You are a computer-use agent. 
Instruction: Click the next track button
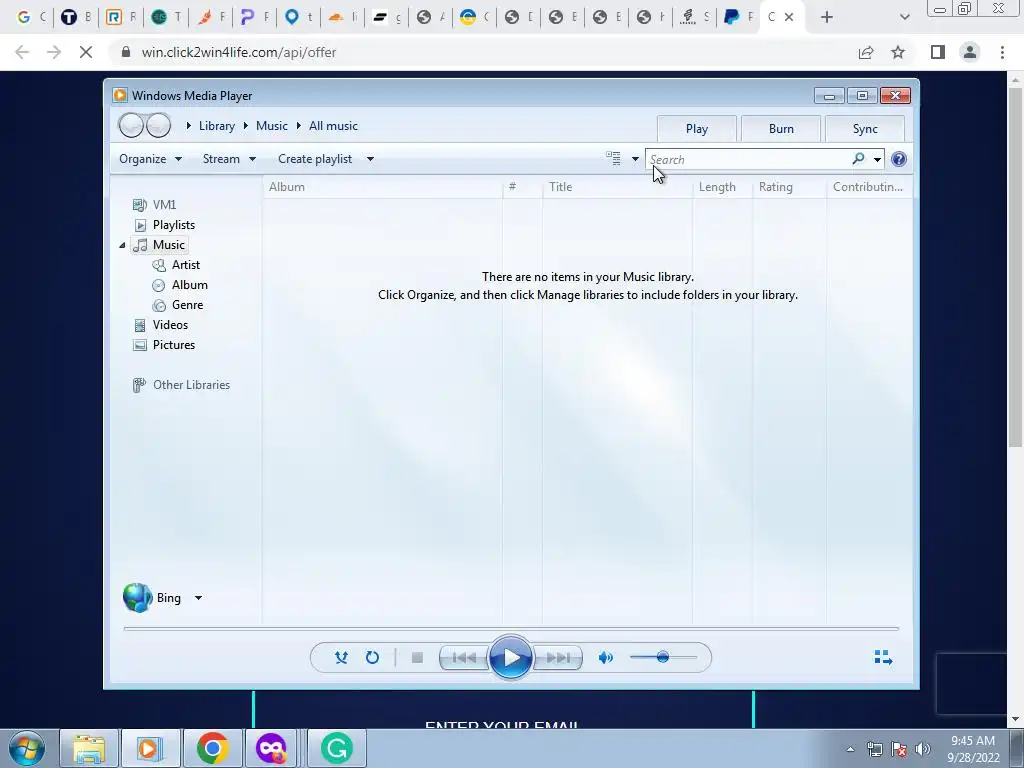pyautogui.click(x=558, y=658)
